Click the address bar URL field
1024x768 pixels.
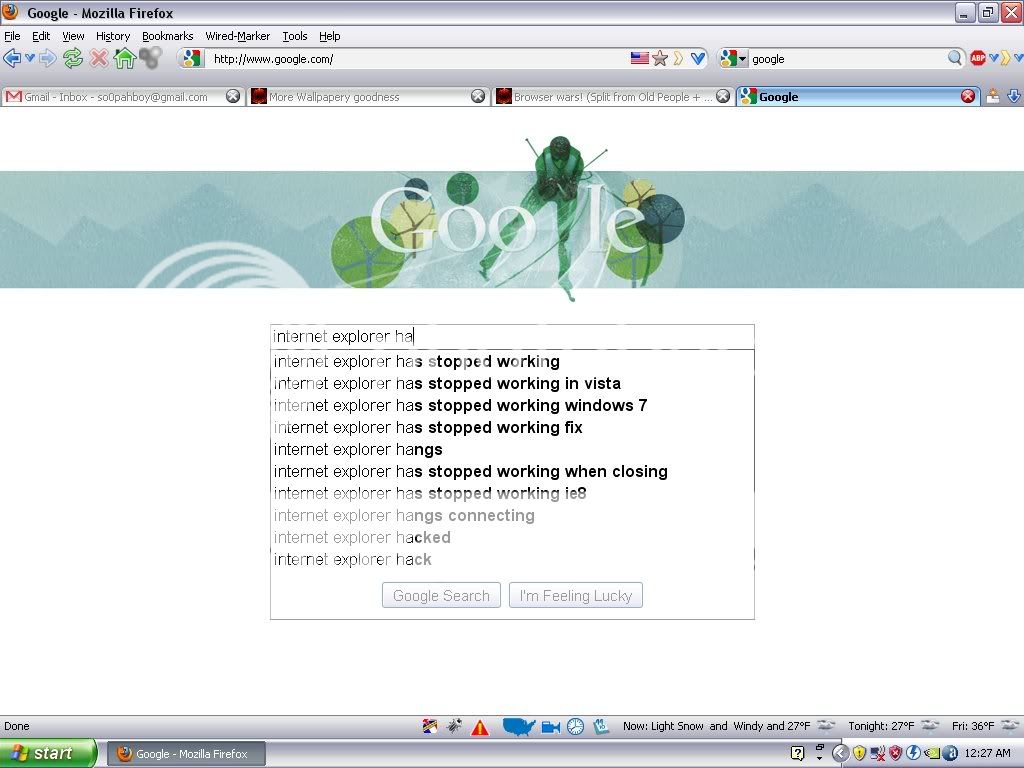coord(418,59)
